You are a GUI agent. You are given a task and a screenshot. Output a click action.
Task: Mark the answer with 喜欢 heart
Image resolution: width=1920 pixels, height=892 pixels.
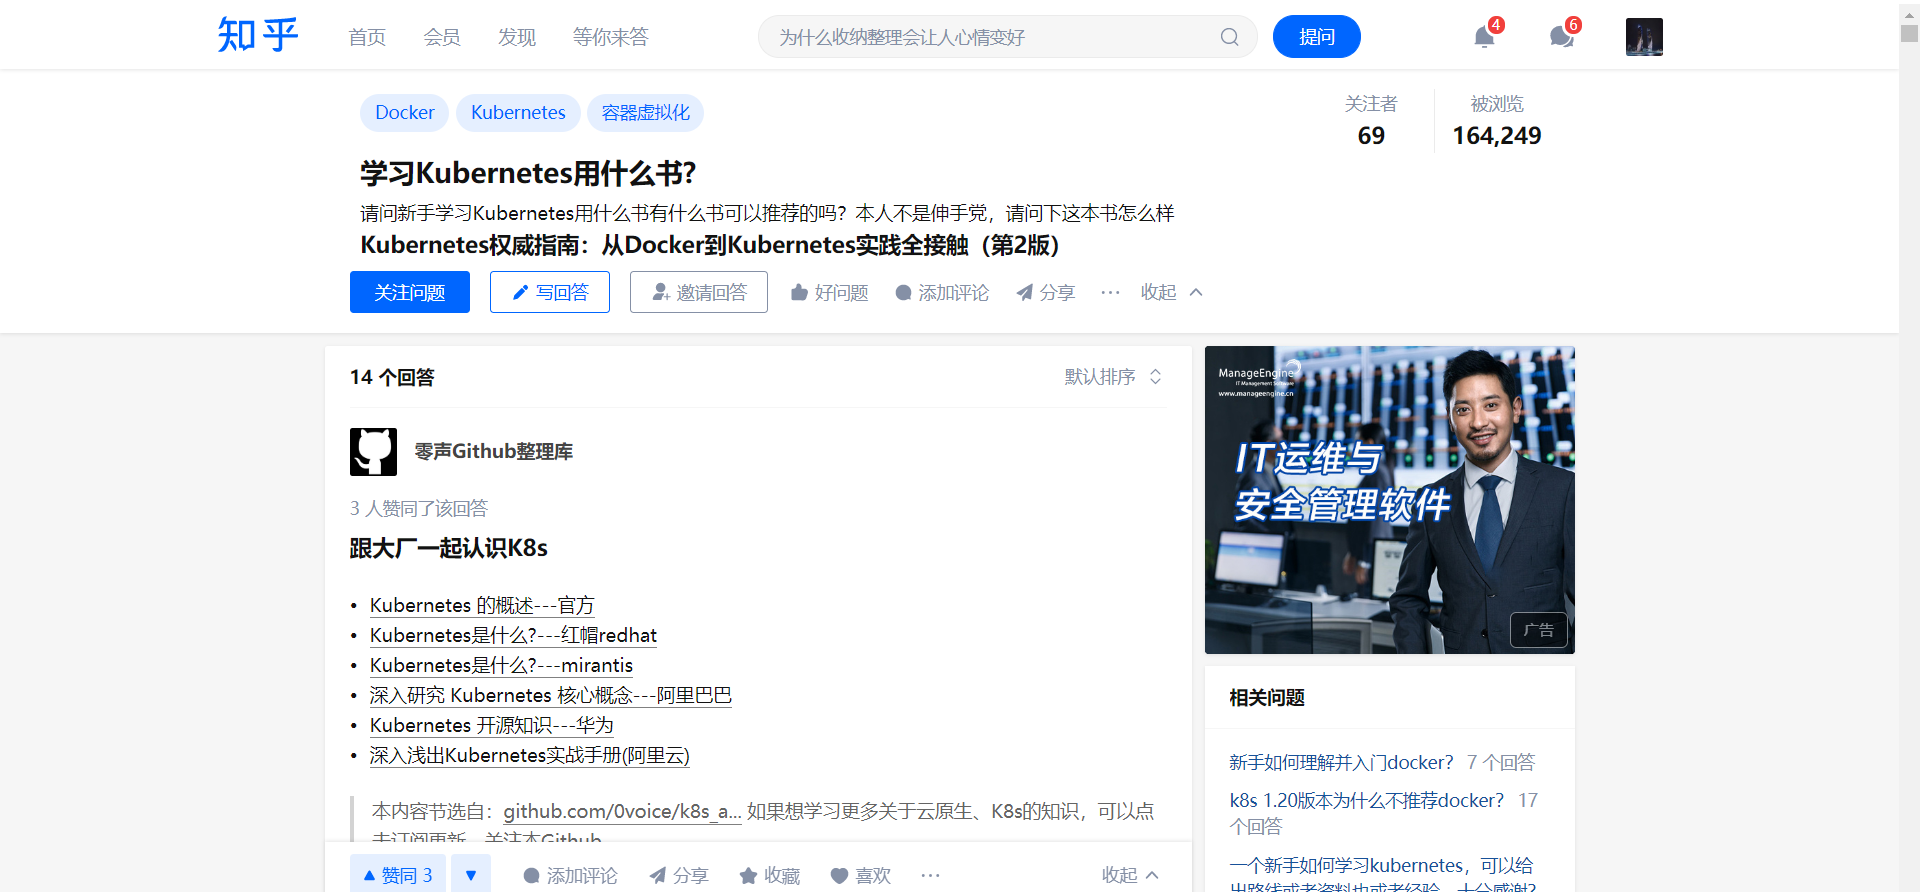(x=860, y=875)
